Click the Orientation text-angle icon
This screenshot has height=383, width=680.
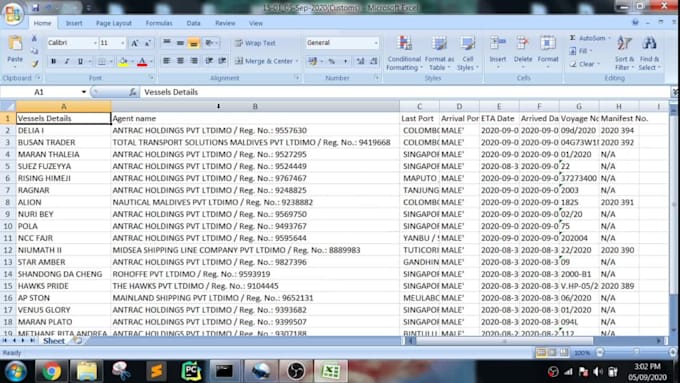(210, 43)
